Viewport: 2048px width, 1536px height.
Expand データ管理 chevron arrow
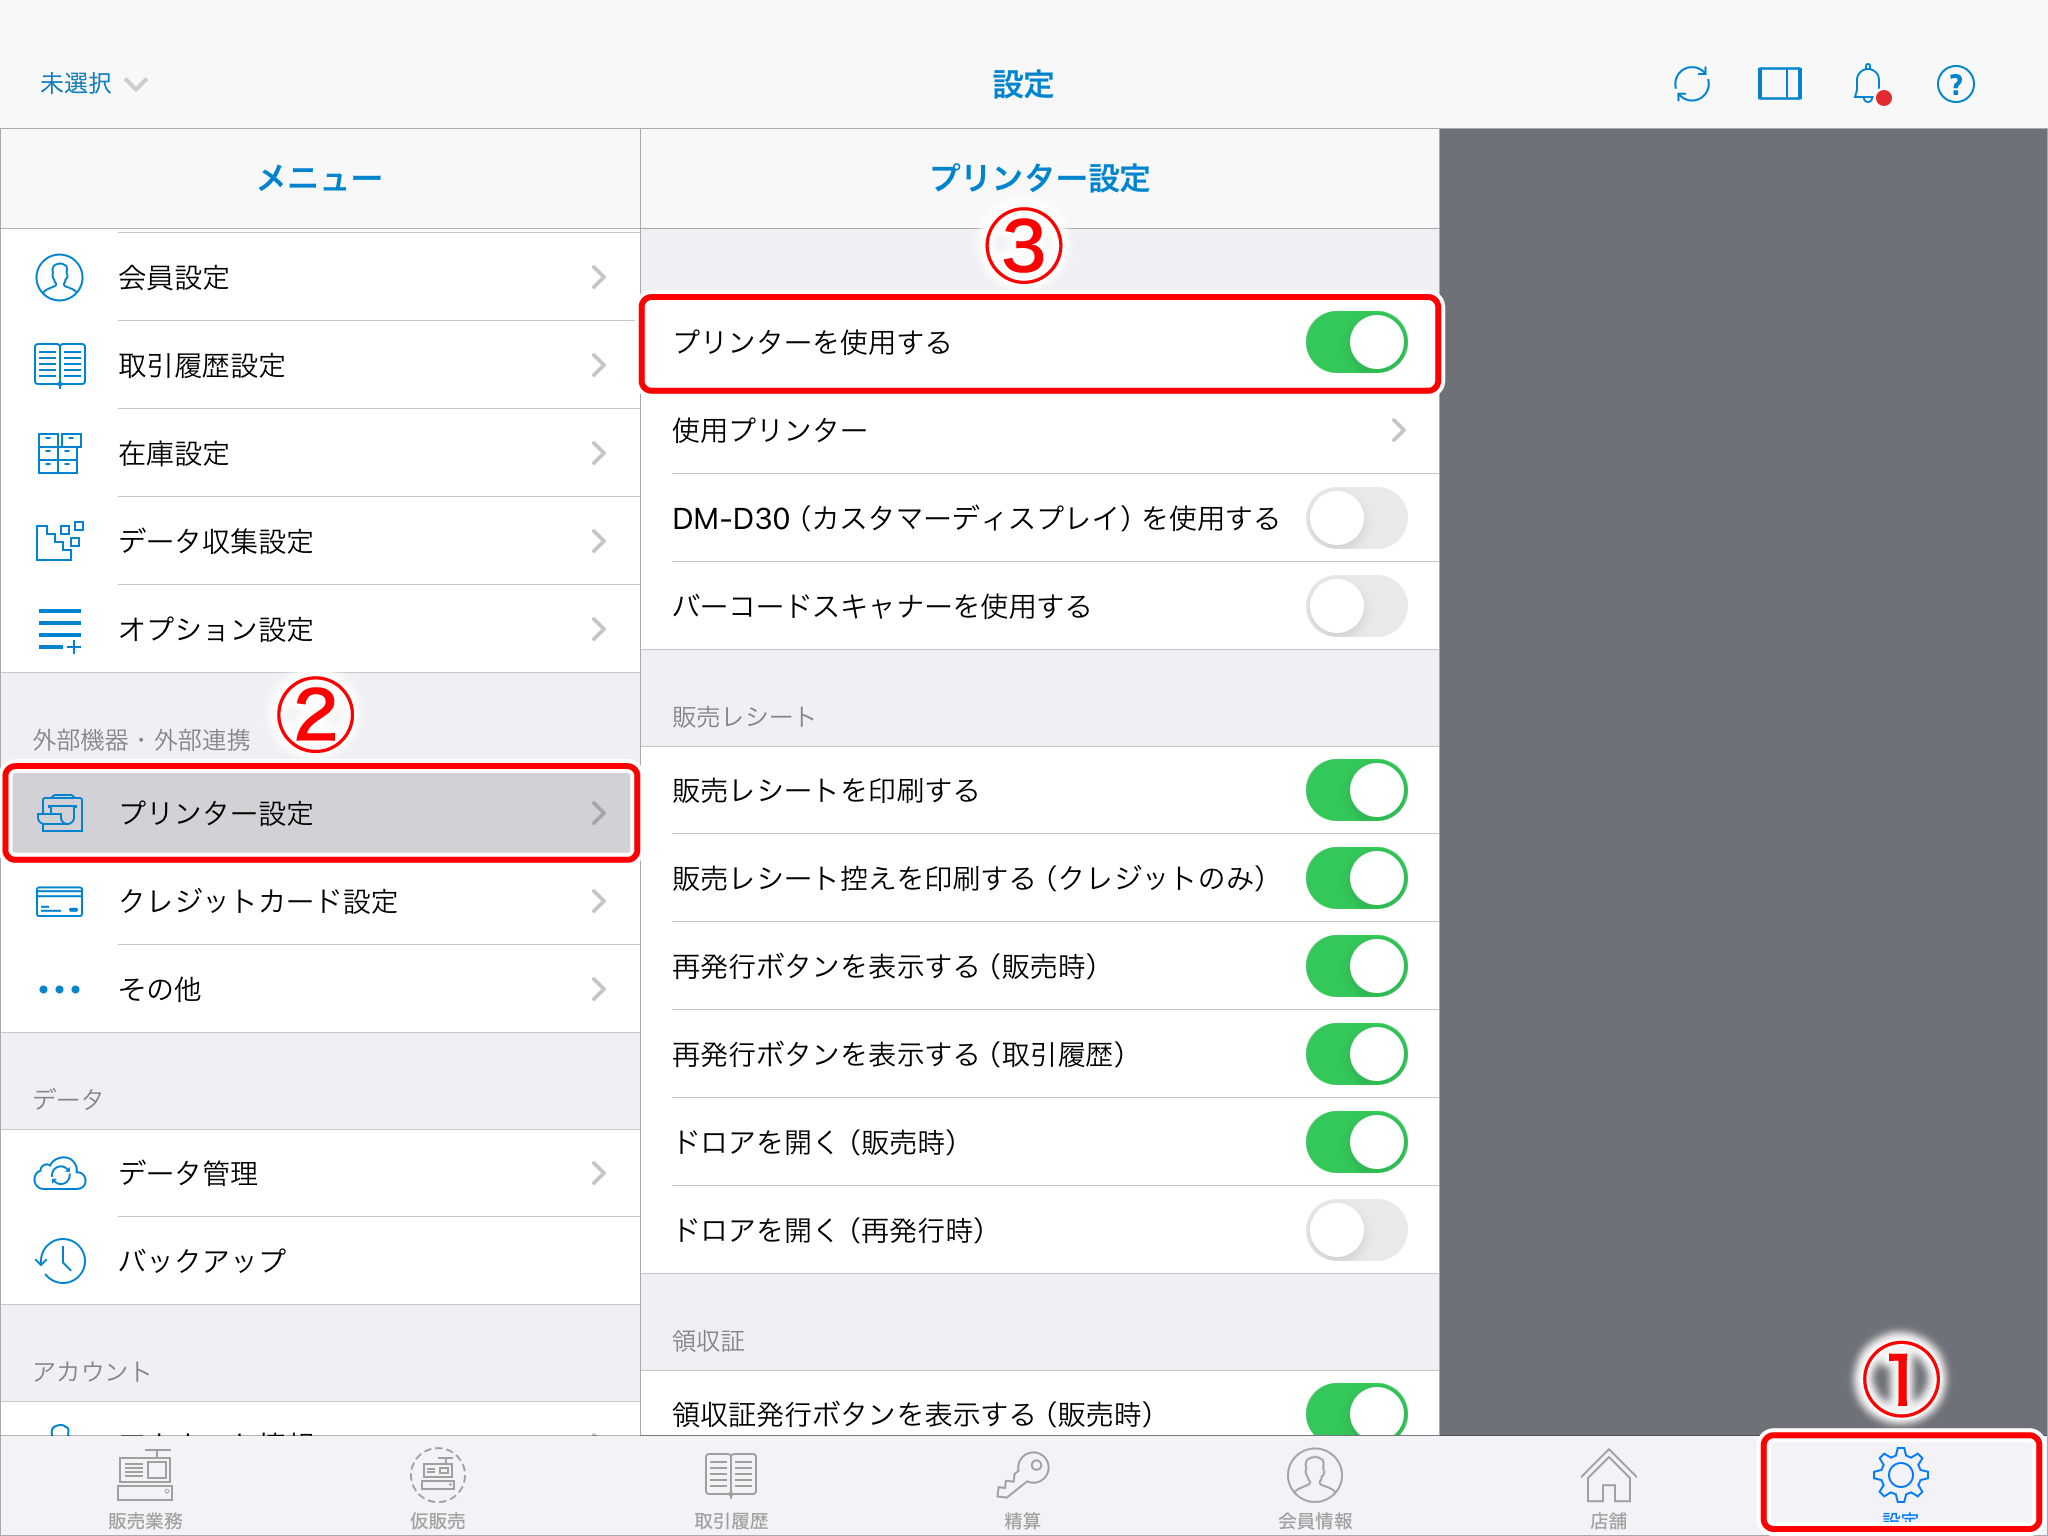coord(598,1173)
